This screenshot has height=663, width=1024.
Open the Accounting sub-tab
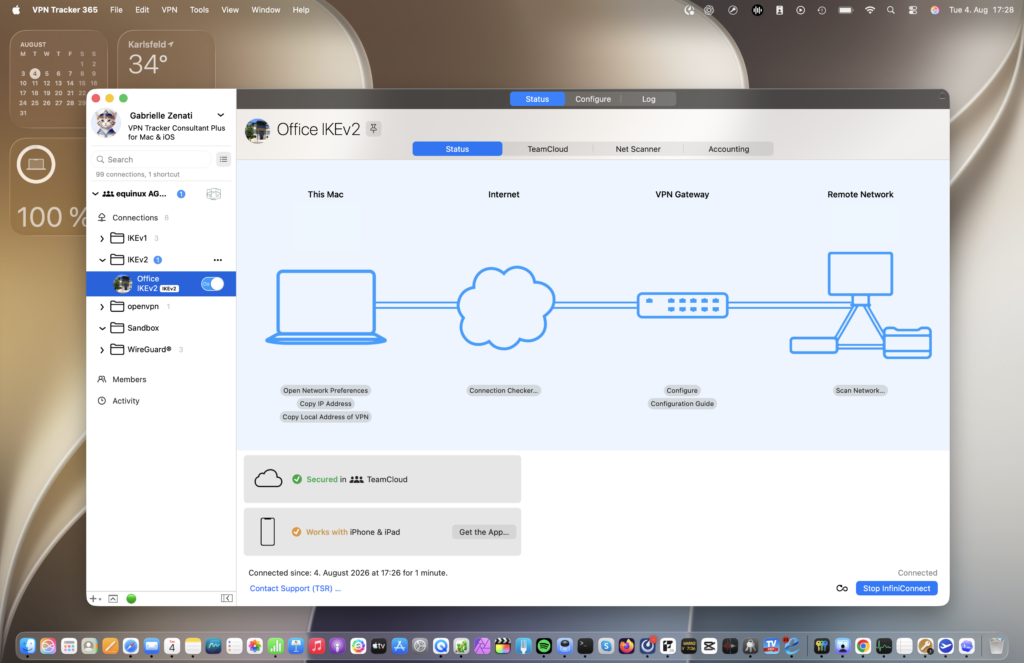pos(729,149)
